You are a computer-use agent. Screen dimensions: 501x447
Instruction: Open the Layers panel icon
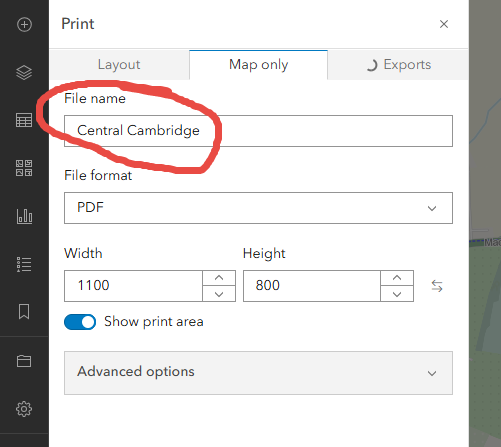tap(24, 72)
